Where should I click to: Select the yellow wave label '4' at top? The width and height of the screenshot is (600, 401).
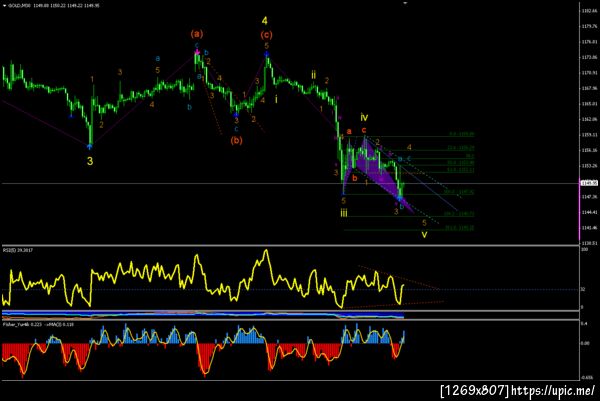(264, 21)
